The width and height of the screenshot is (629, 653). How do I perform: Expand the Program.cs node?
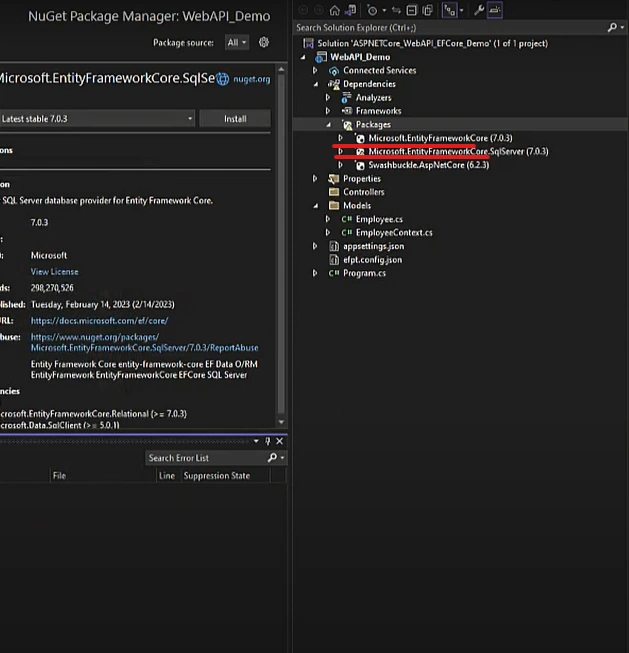[x=315, y=273]
